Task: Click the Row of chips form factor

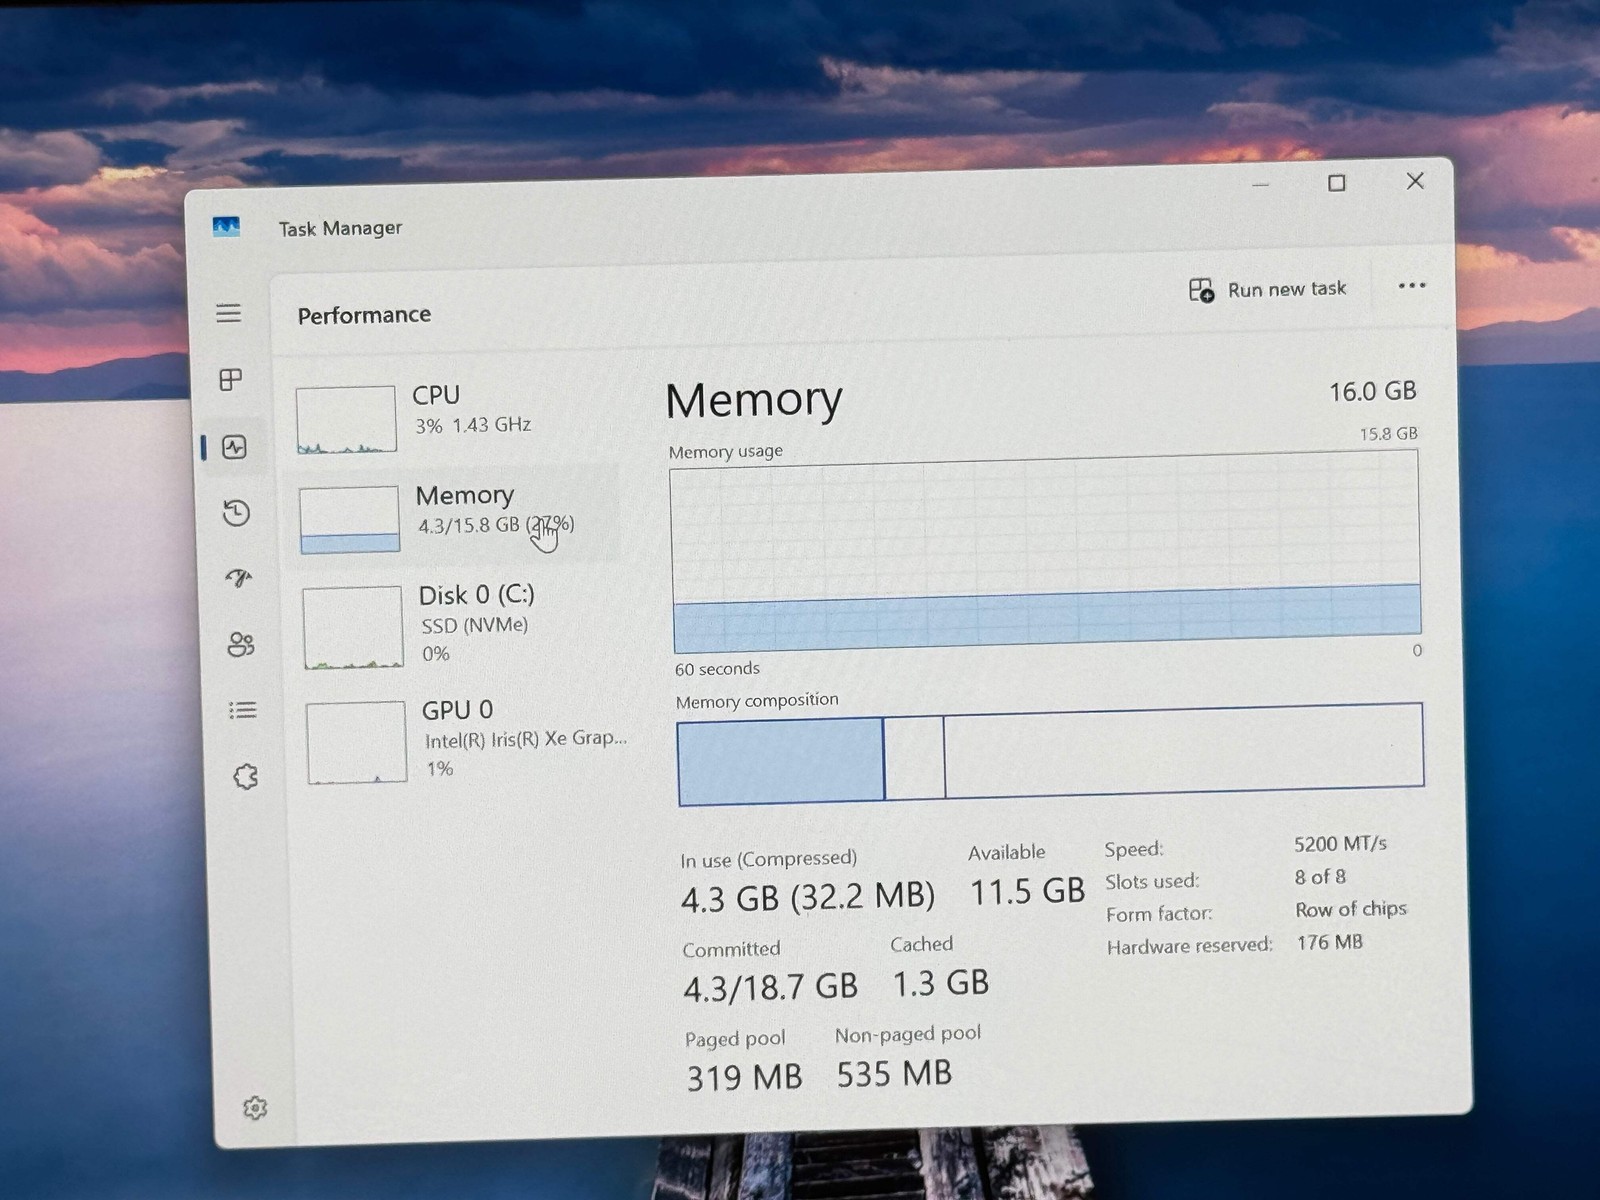Action: point(1351,909)
